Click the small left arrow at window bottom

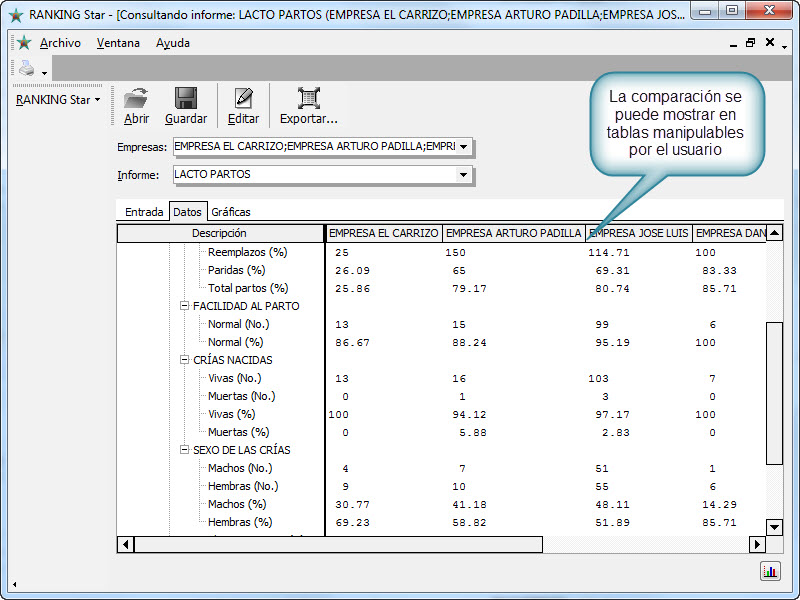(x=14, y=584)
